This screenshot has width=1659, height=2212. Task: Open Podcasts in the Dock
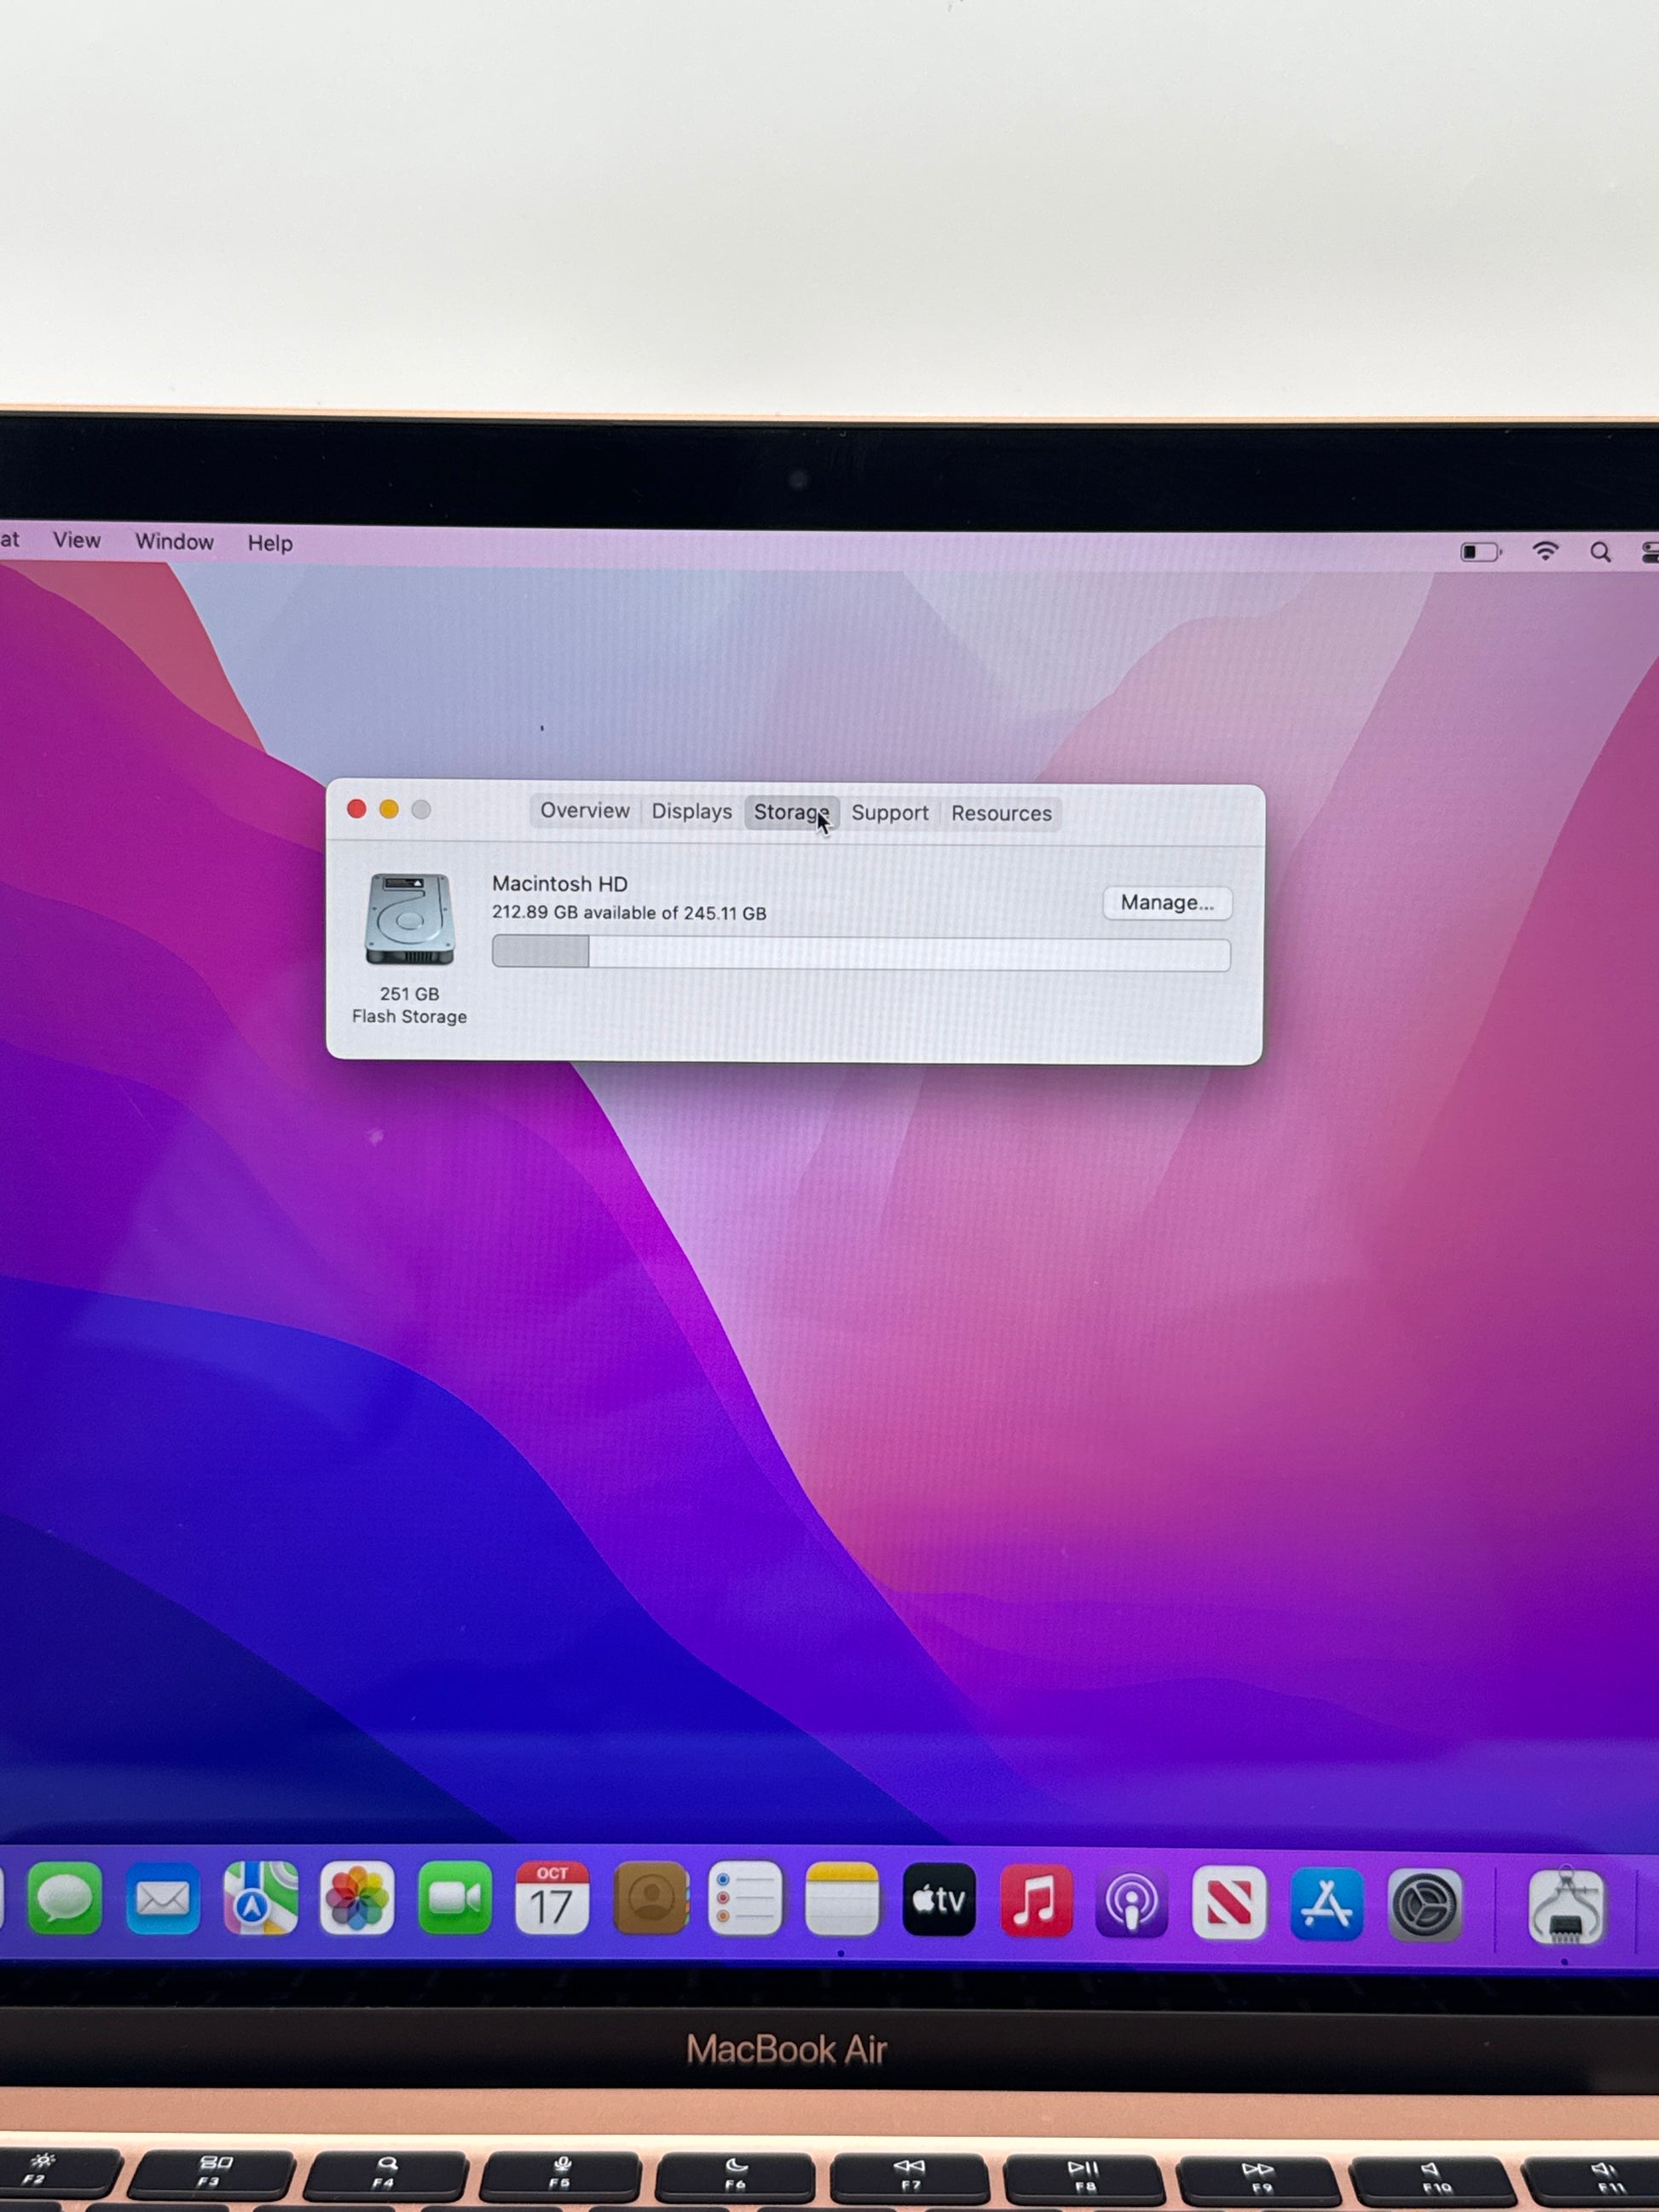[x=1132, y=1902]
